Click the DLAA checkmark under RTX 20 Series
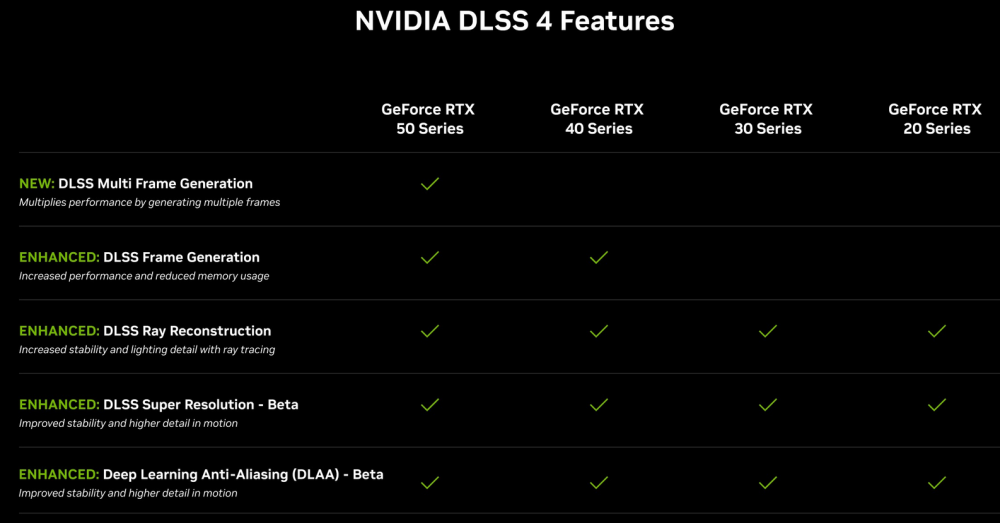 (937, 482)
